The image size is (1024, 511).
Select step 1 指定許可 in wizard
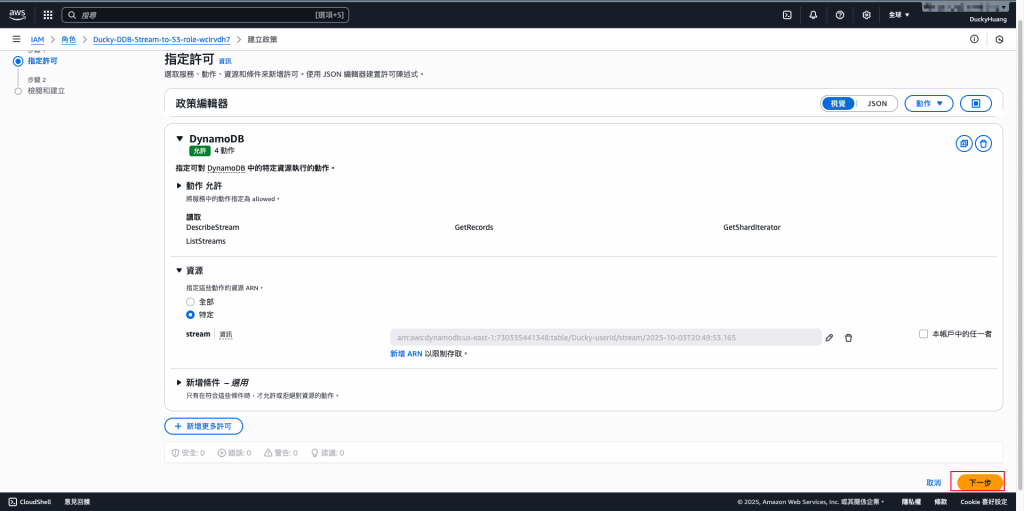[x=42, y=61]
